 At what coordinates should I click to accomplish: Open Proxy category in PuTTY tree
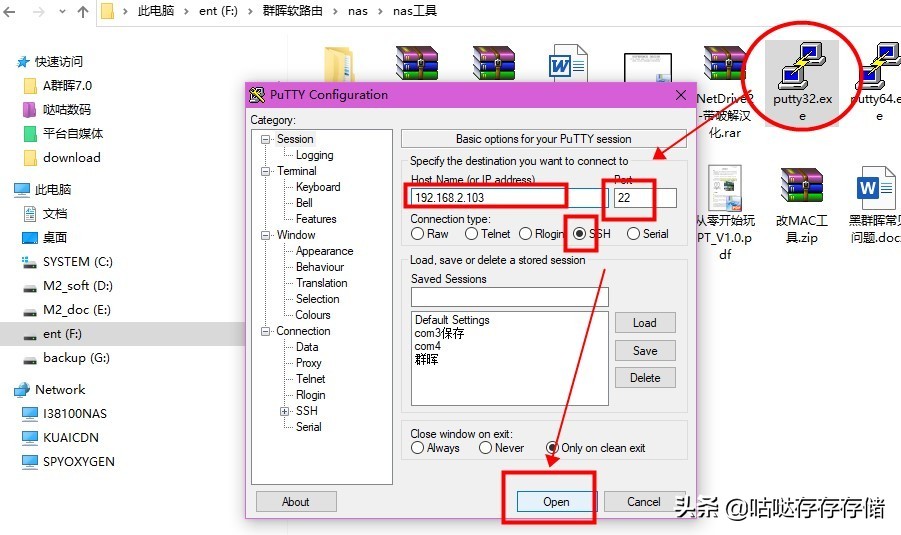coord(309,363)
